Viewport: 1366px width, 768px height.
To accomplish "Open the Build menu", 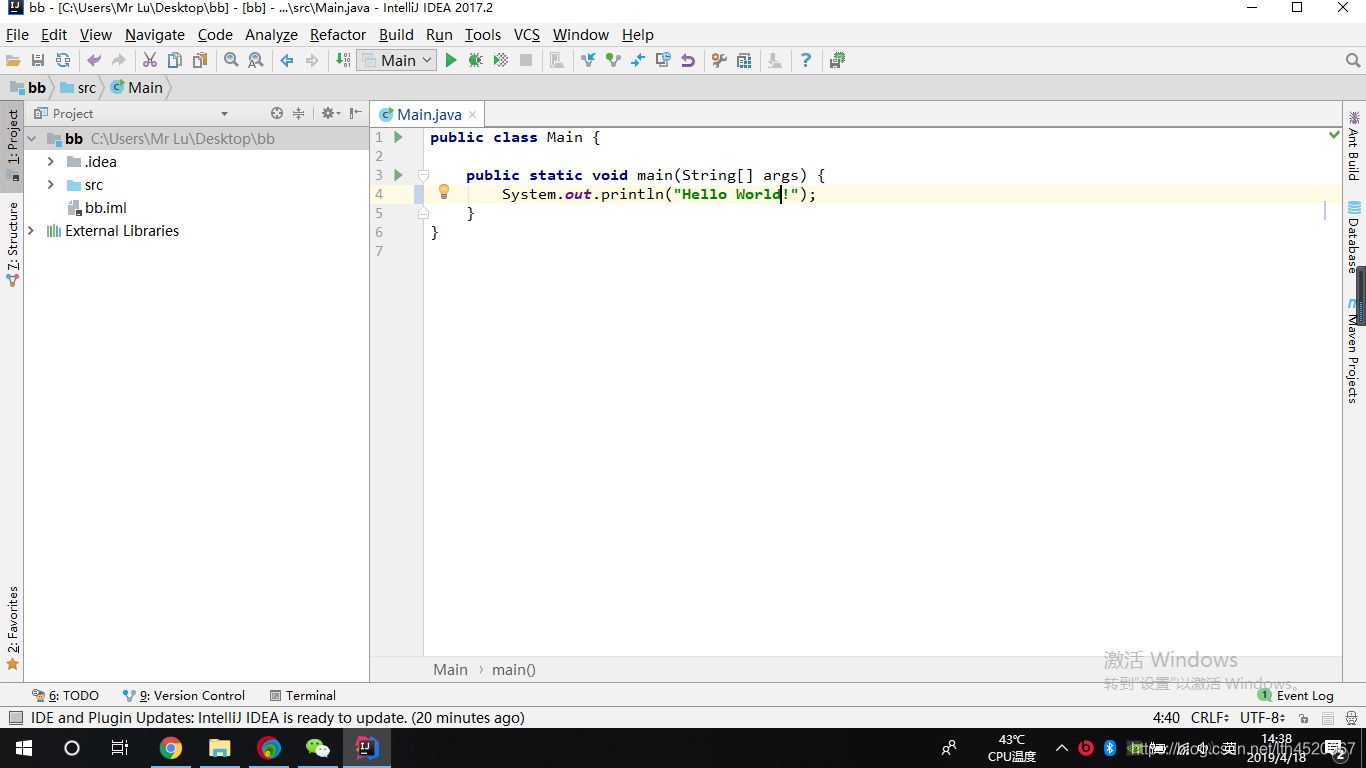I will (396, 34).
